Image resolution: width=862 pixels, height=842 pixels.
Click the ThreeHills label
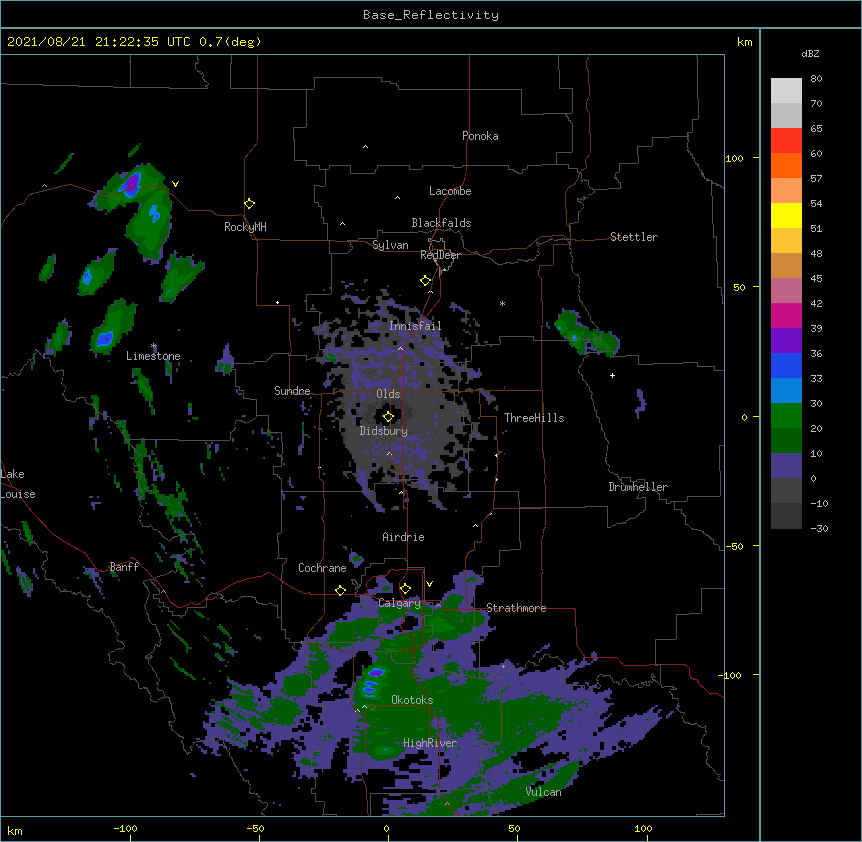(x=534, y=418)
